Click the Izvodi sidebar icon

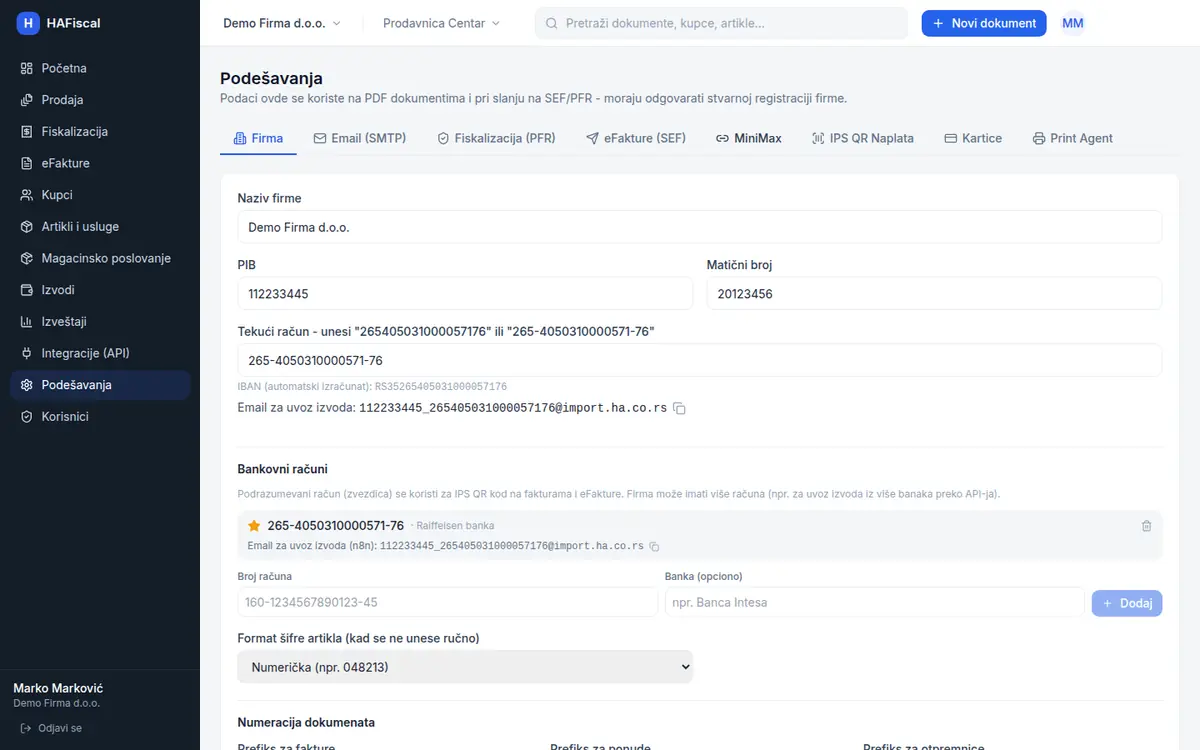27,290
